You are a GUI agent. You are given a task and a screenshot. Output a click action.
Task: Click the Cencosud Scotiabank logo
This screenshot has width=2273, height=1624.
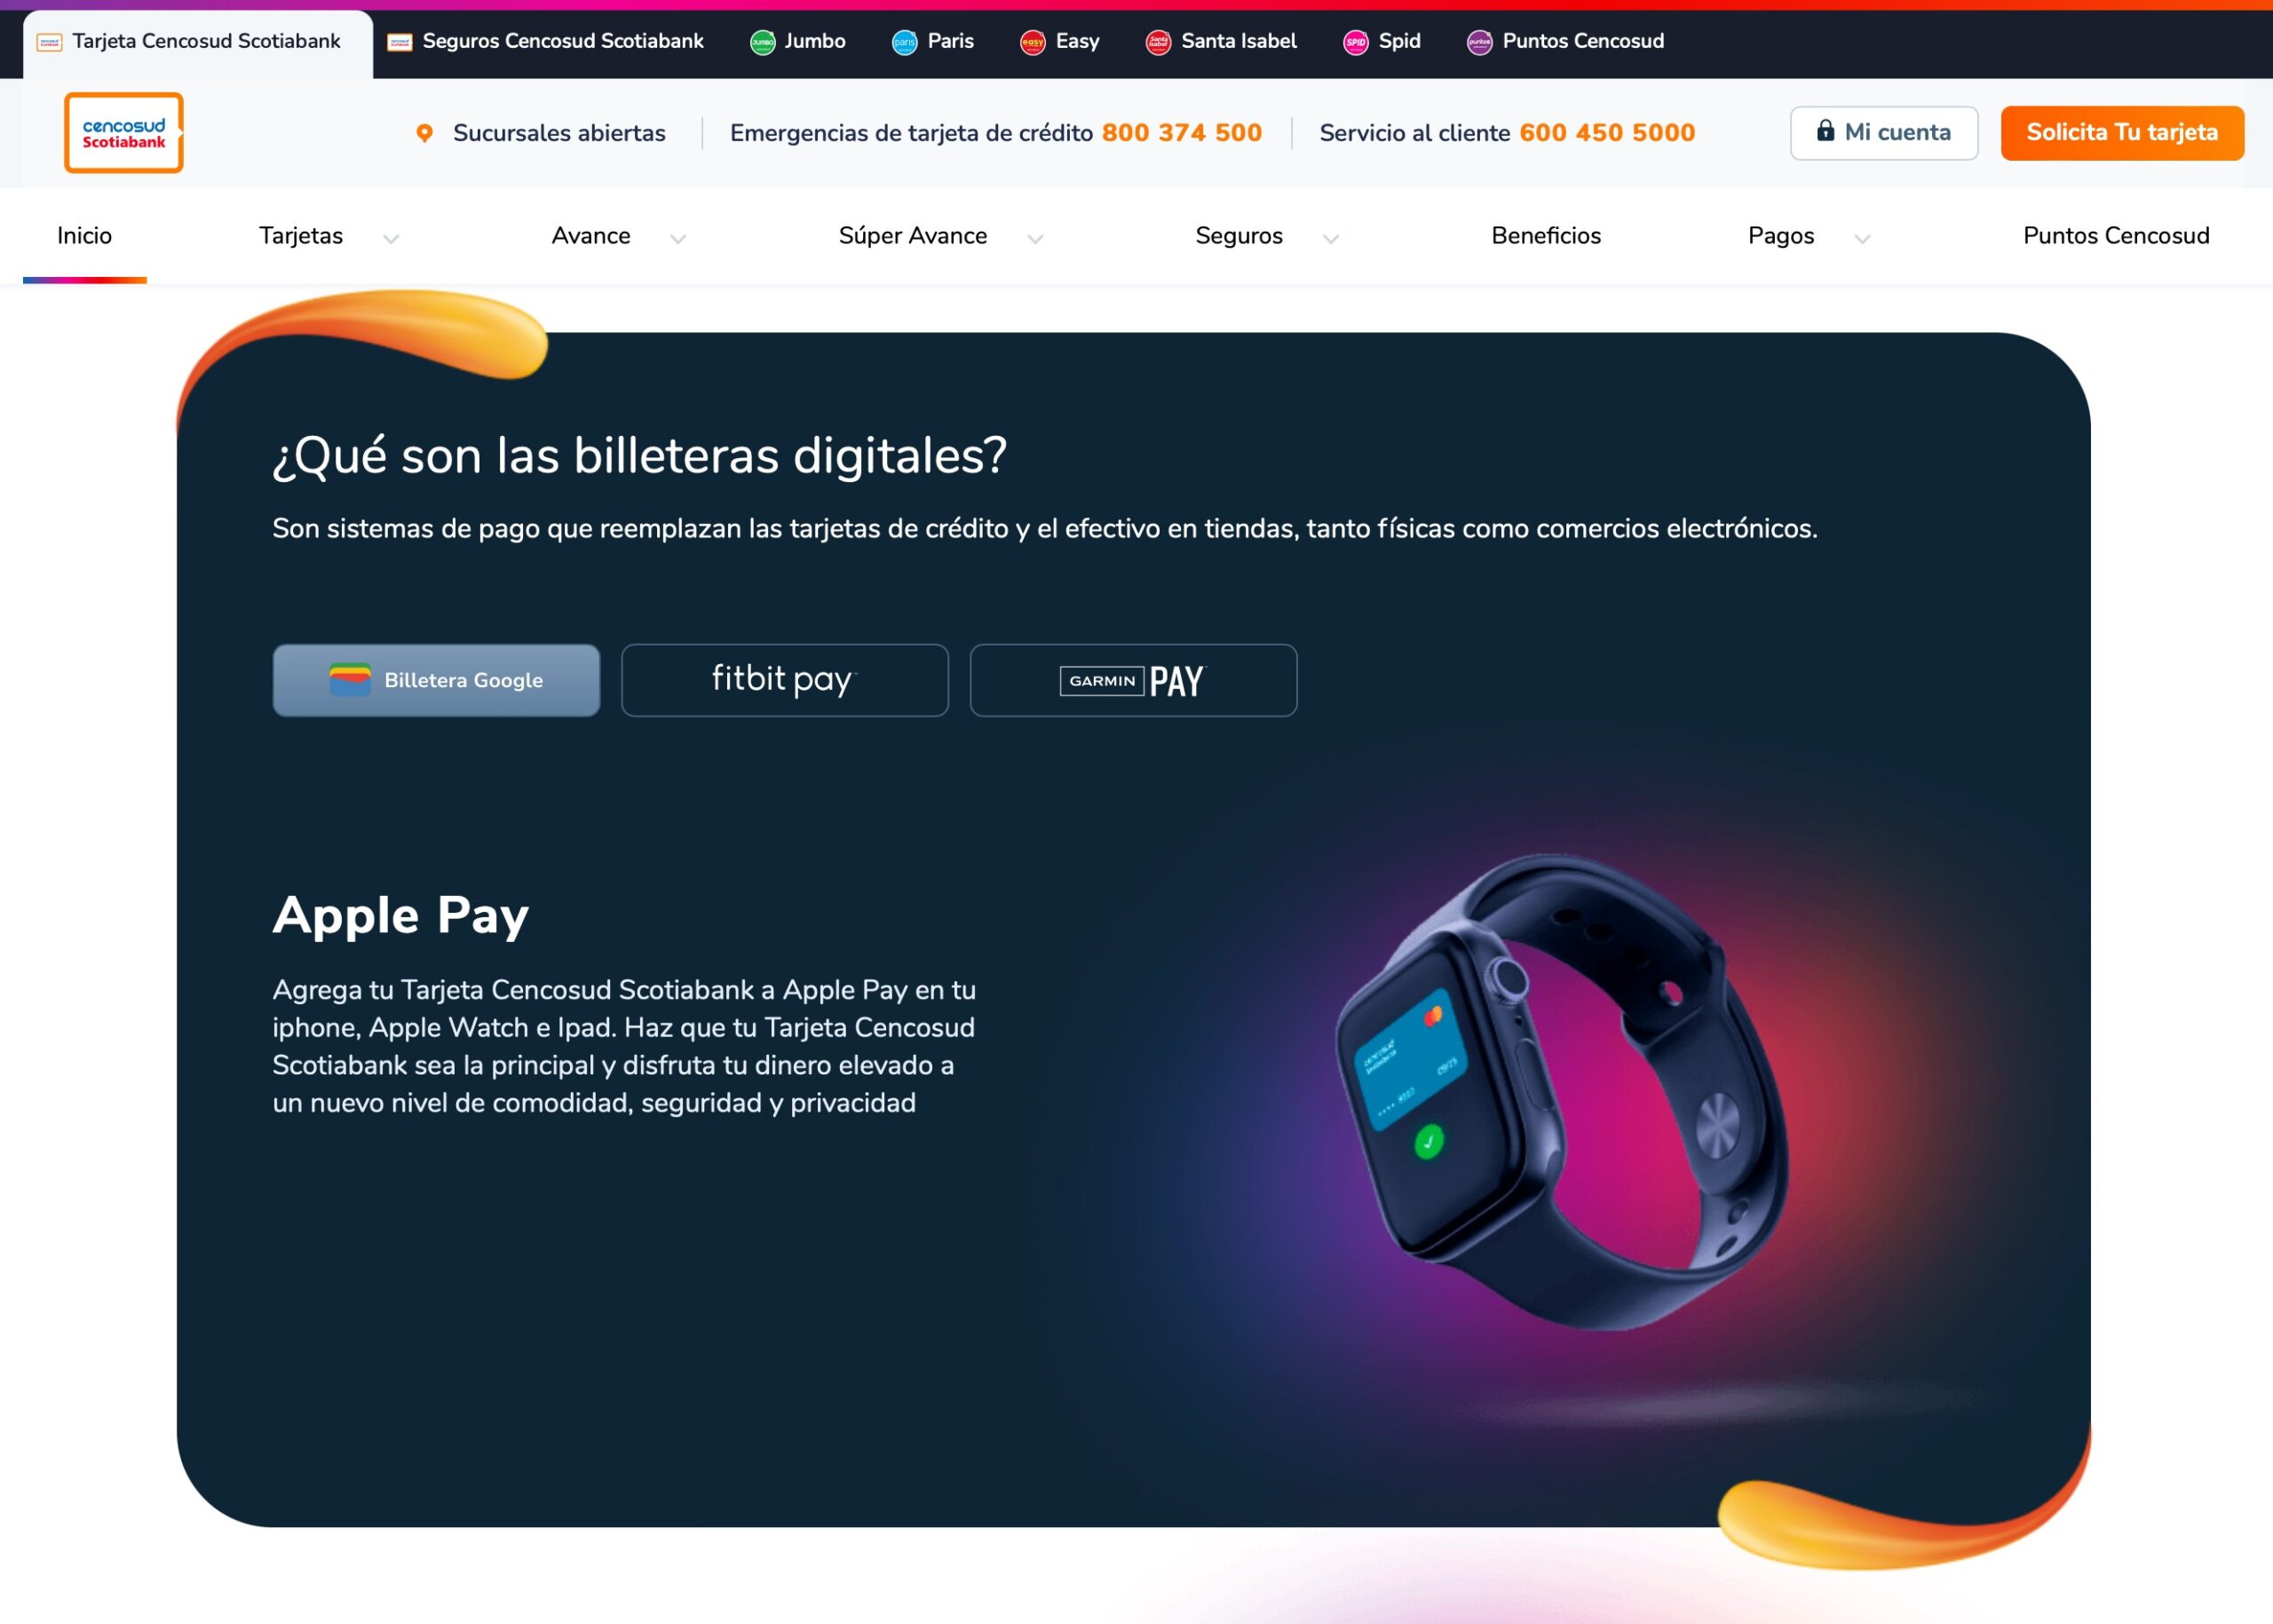pyautogui.click(x=124, y=133)
